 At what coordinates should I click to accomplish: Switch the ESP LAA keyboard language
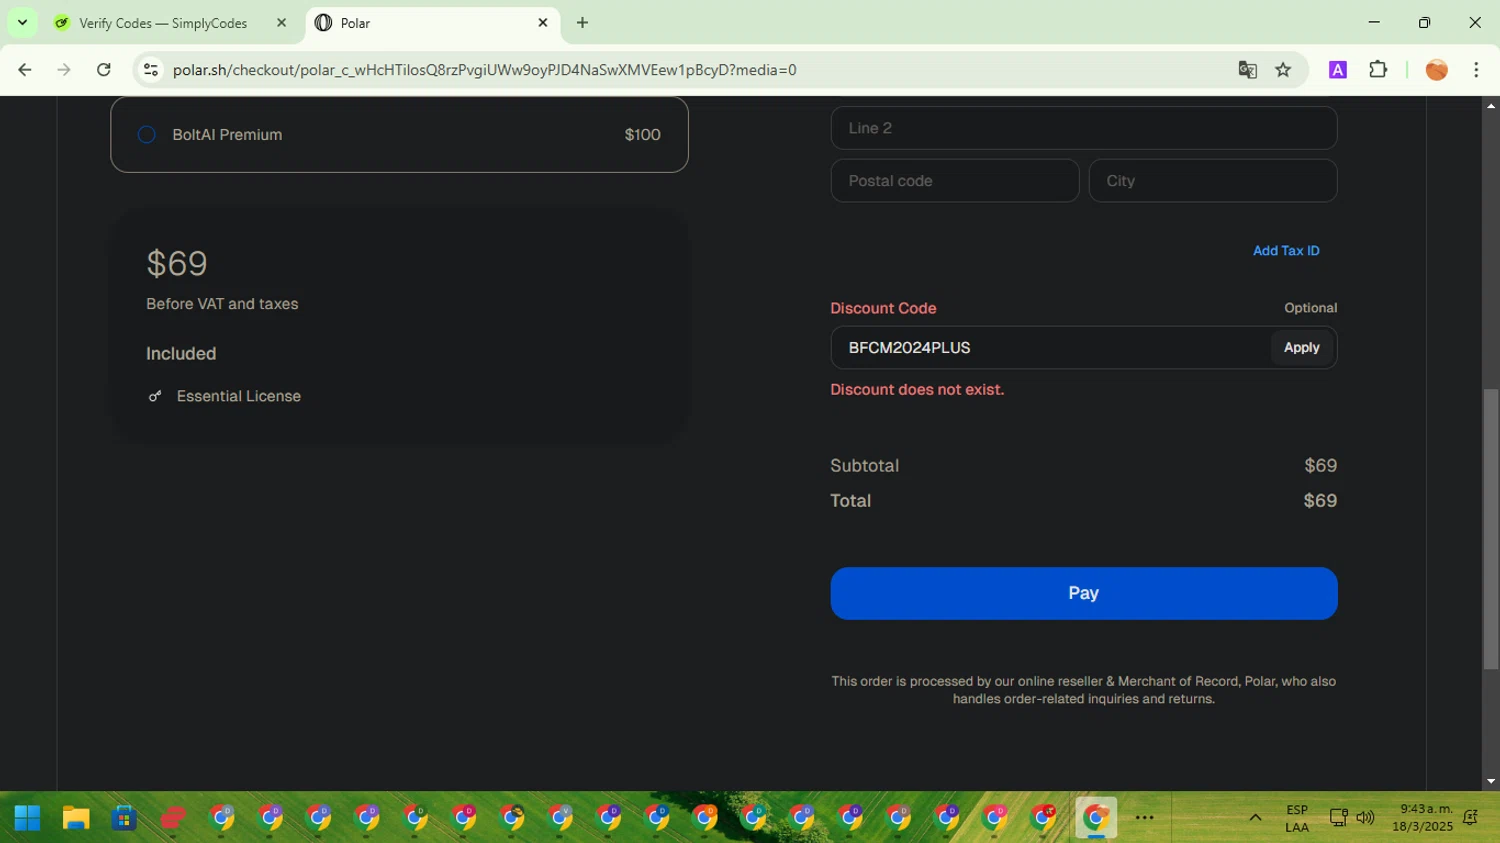(1297, 818)
